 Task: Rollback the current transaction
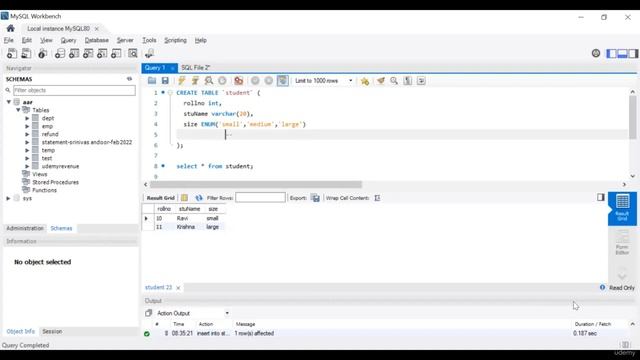point(269,81)
